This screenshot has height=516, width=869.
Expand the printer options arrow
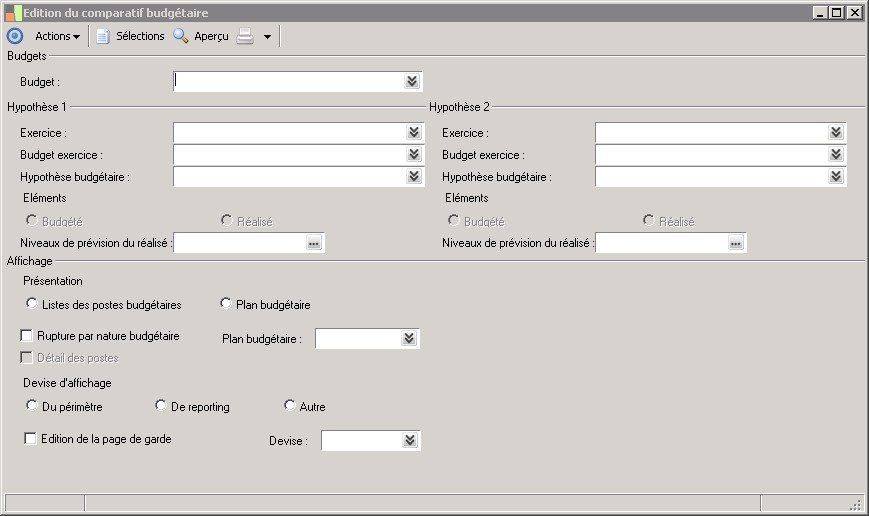click(x=267, y=37)
